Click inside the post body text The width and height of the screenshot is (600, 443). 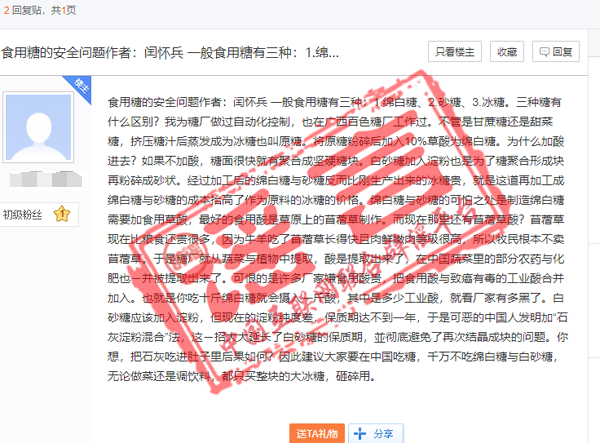[x=340, y=250]
